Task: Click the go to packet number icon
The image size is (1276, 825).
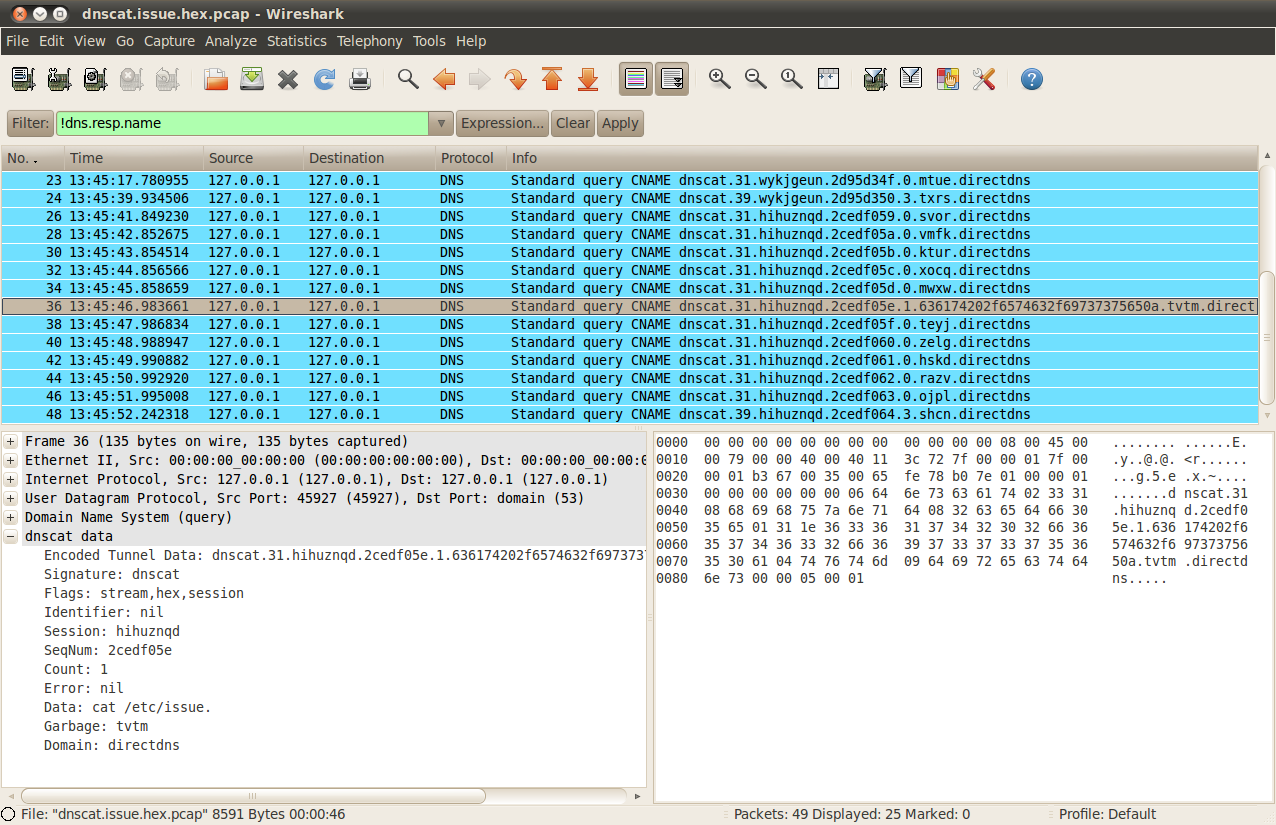Action: coord(516,79)
